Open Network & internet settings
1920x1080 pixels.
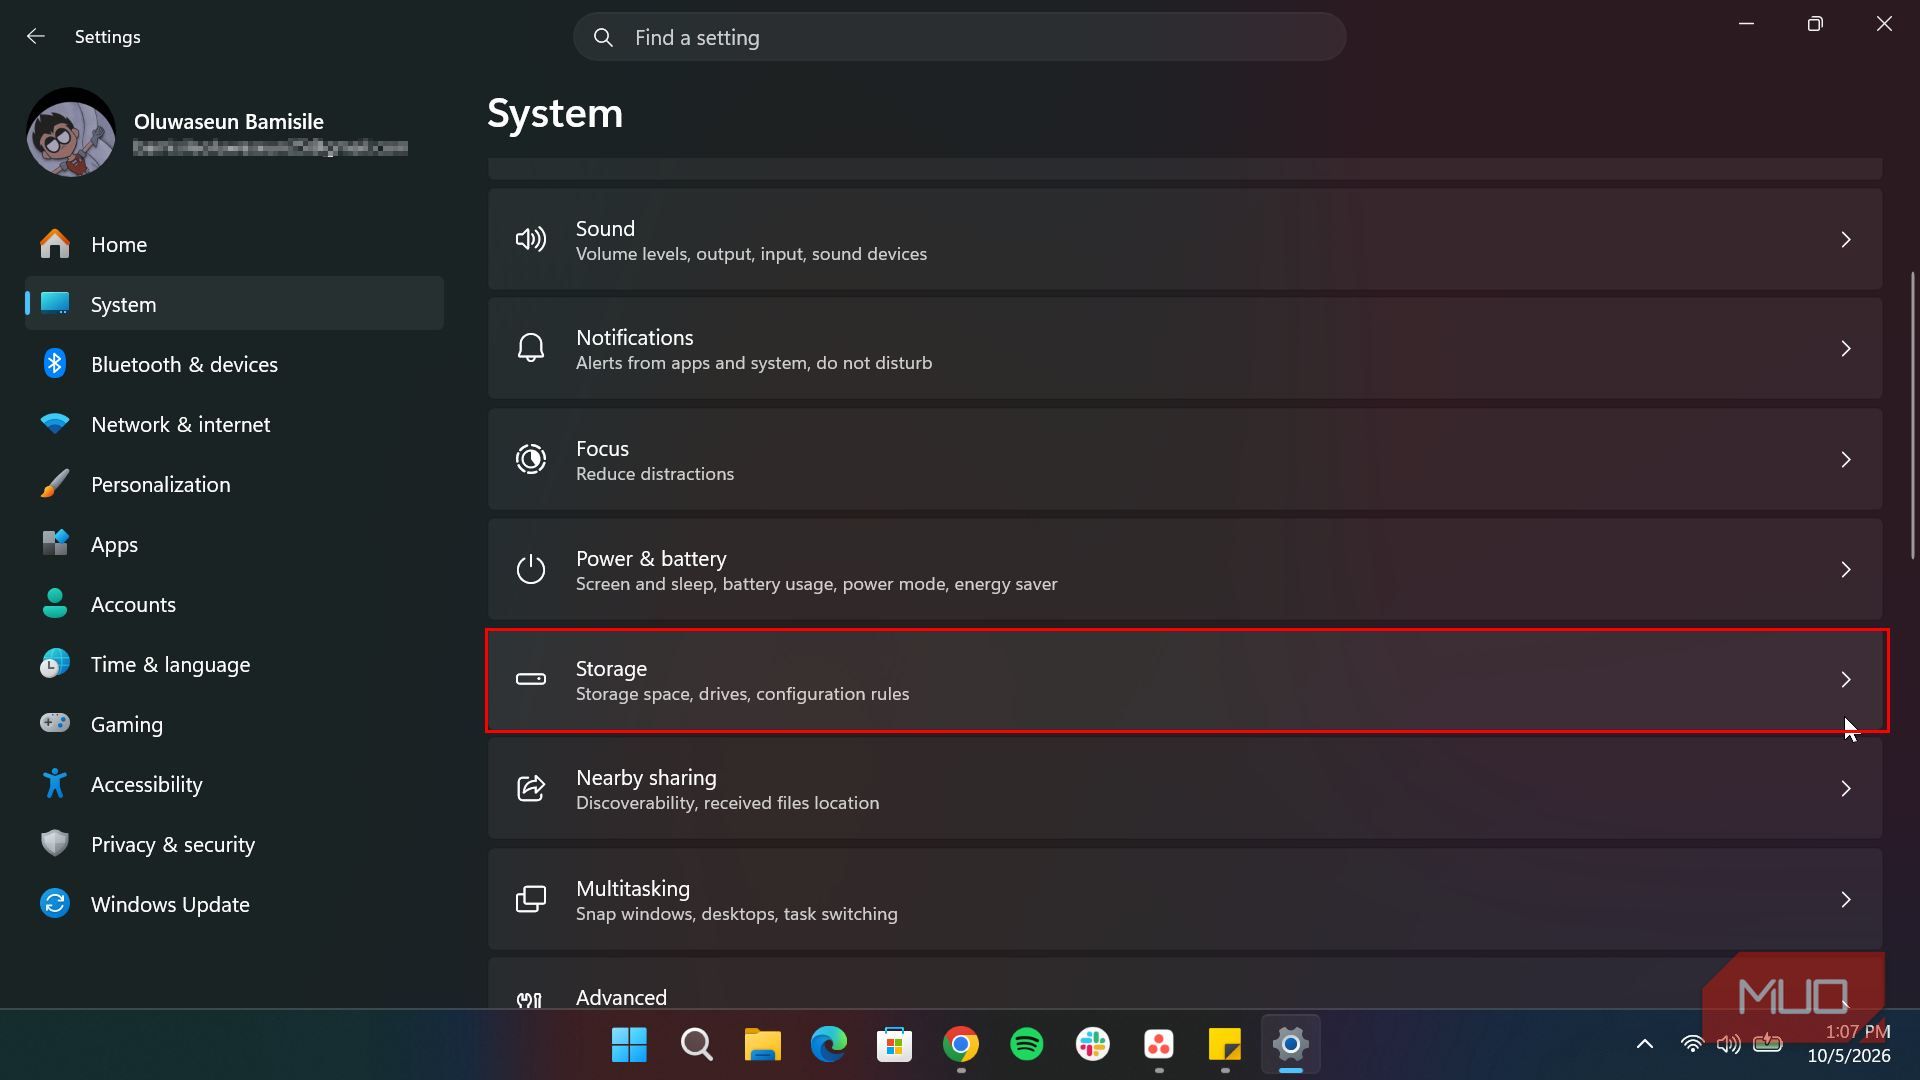pos(234,424)
